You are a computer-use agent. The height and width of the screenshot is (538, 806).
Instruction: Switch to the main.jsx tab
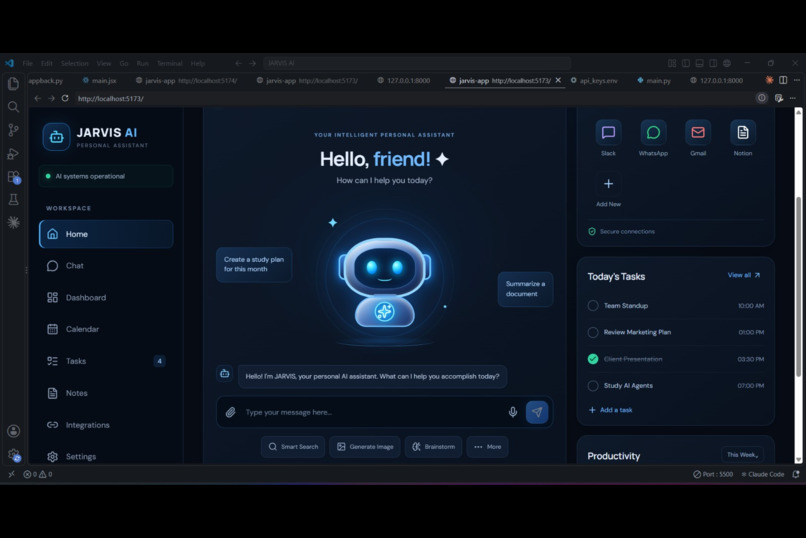(x=100, y=81)
